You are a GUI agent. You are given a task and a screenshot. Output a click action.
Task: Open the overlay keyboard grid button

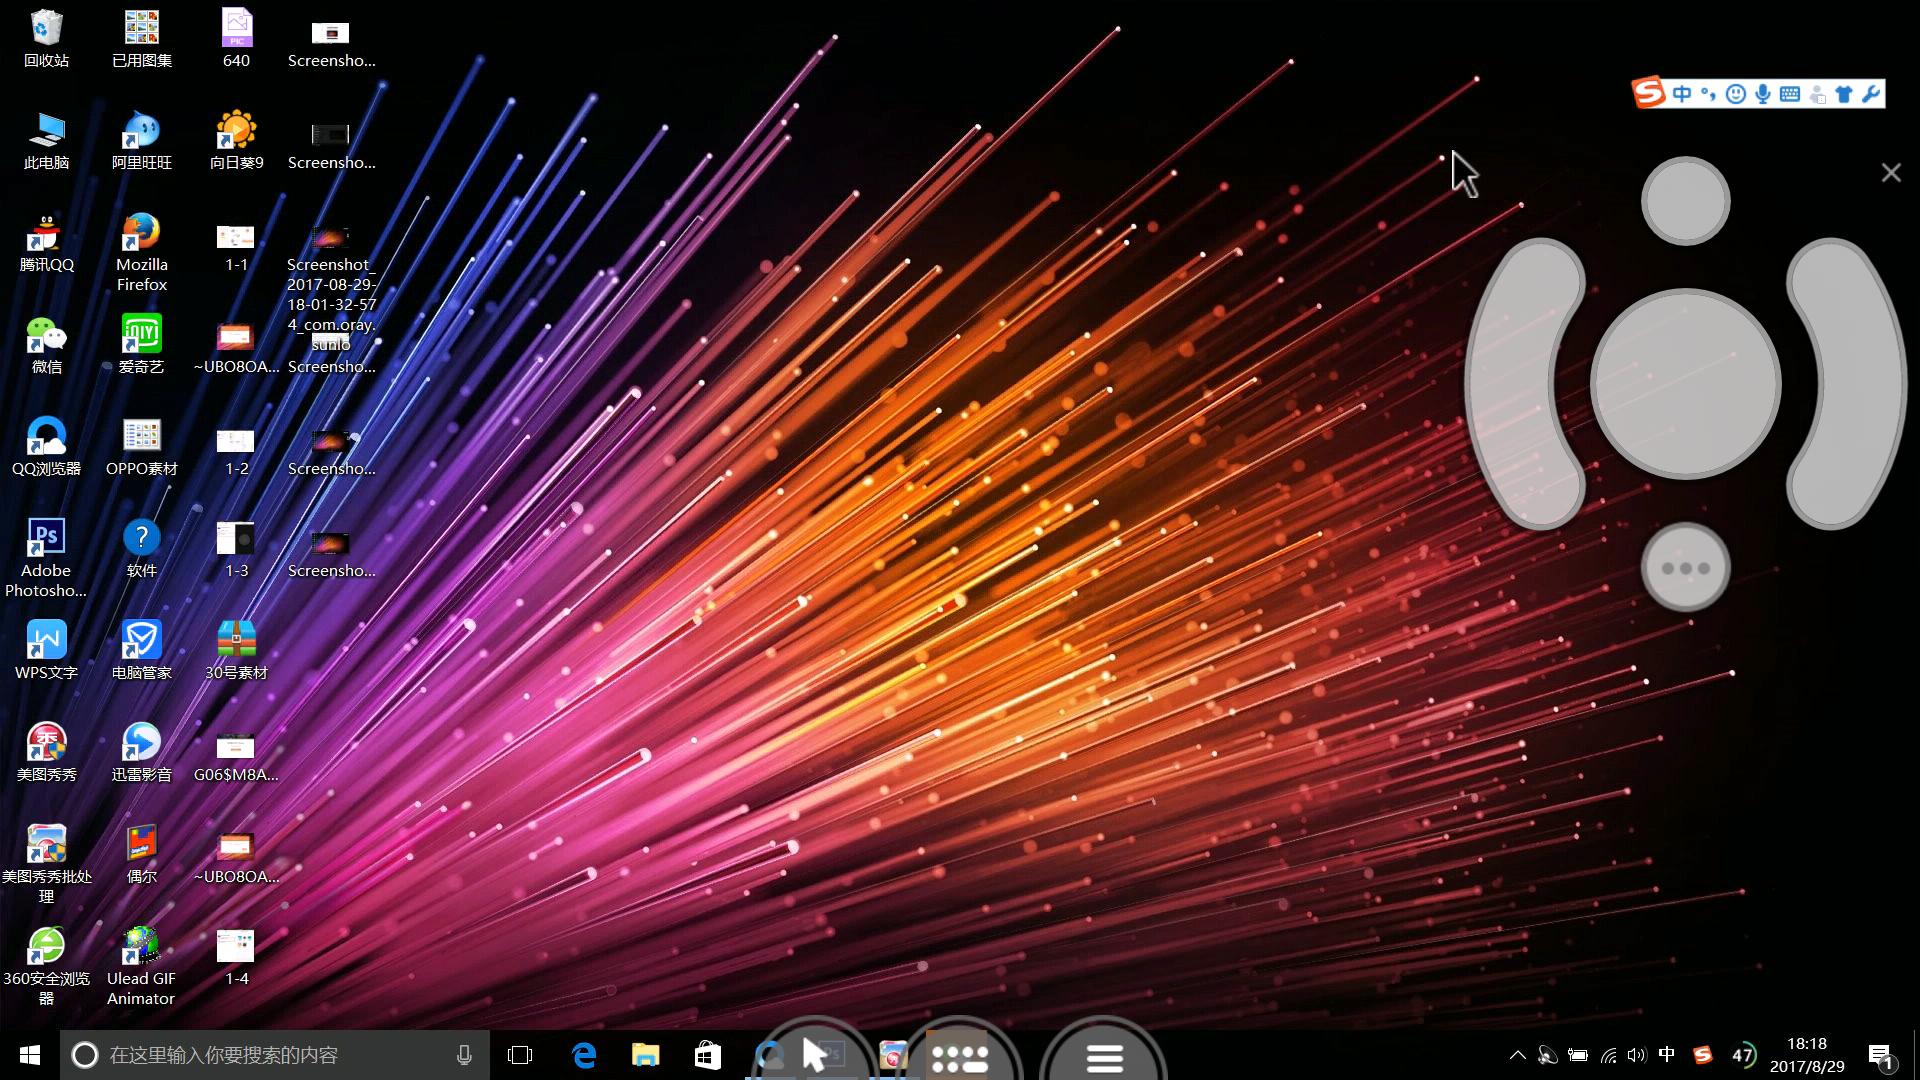click(x=960, y=1058)
